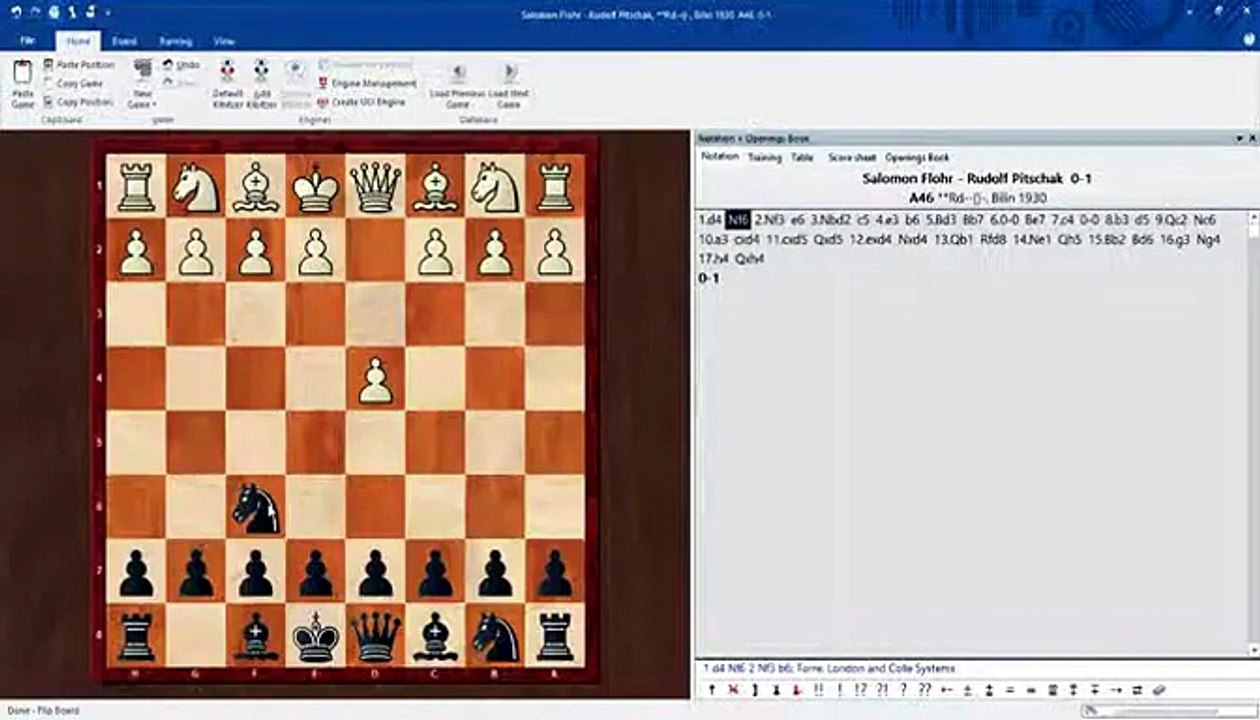This screenshot has height=720, width=1260.
Task: Switch to the Training ribbon tab
Action: [x=175, y=41]
